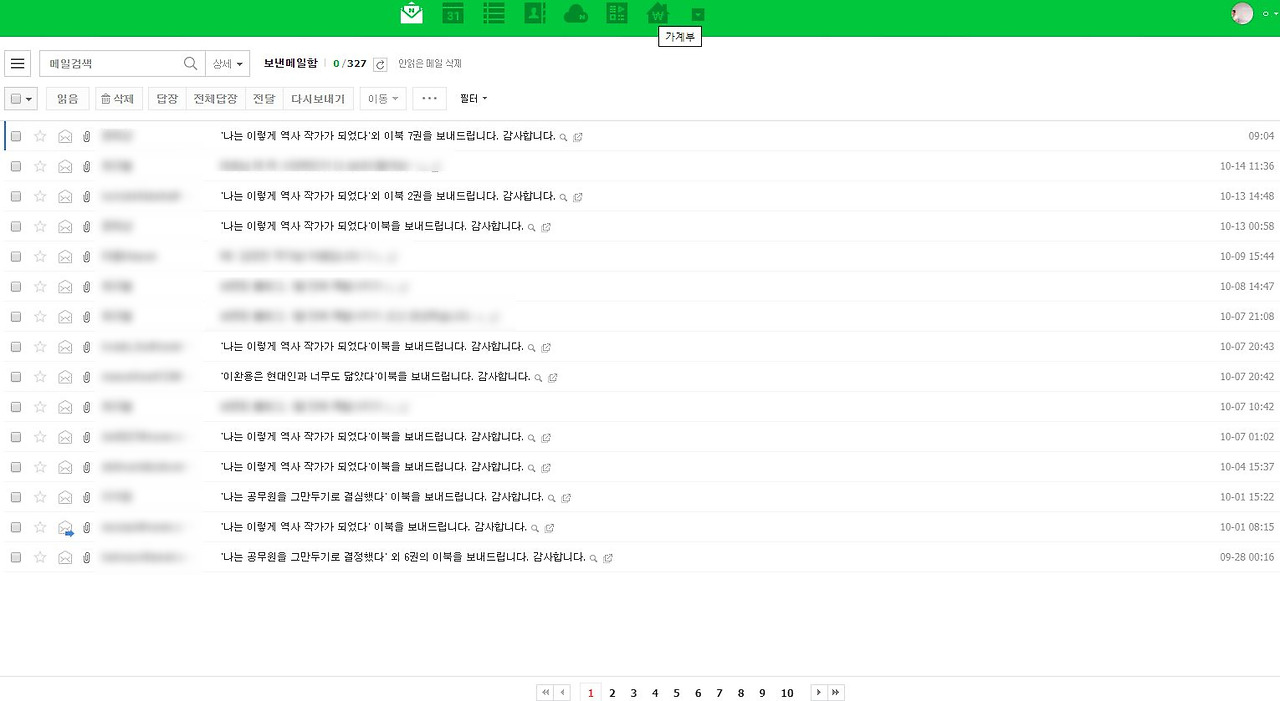Click the paperclip icon on the first email

tap(87, 136)
